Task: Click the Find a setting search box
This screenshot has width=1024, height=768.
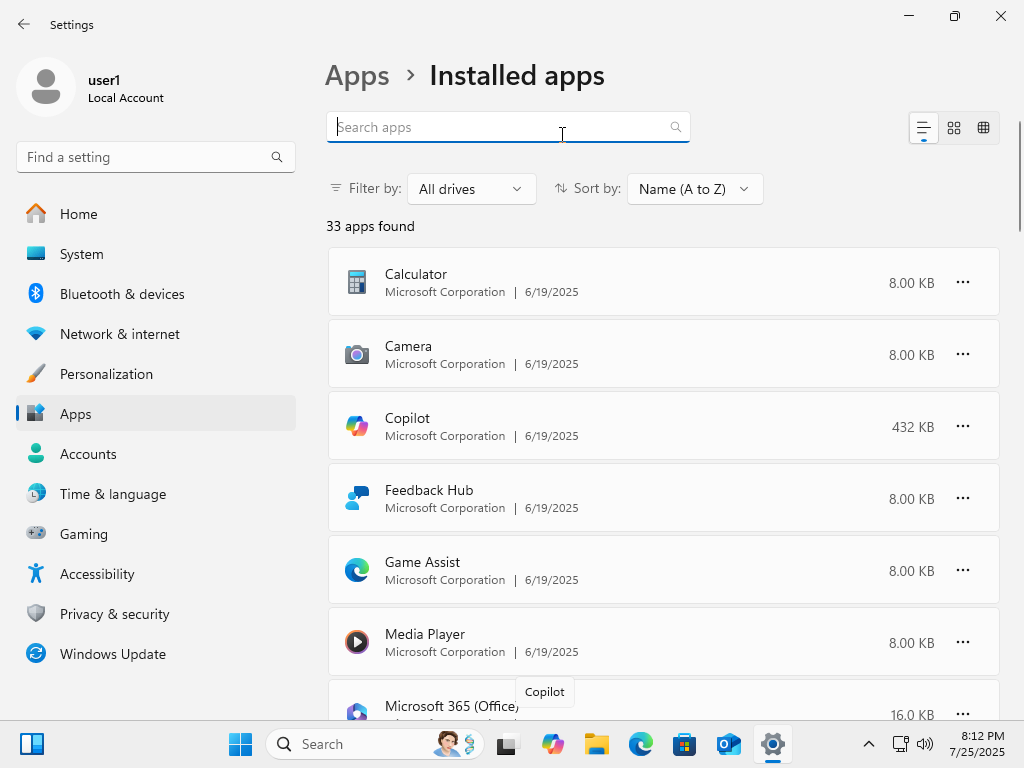Action: pyautogui.click(x=156, y=157)
